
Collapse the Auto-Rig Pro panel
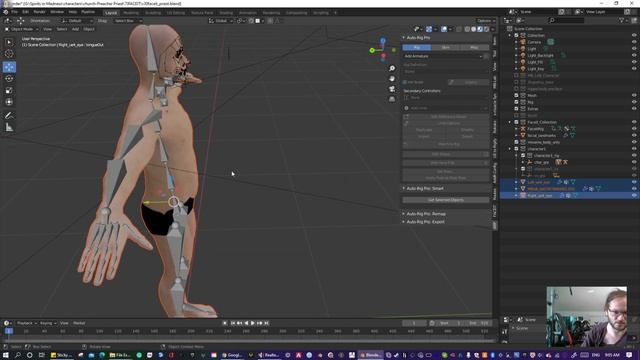(x=404, y=38)
